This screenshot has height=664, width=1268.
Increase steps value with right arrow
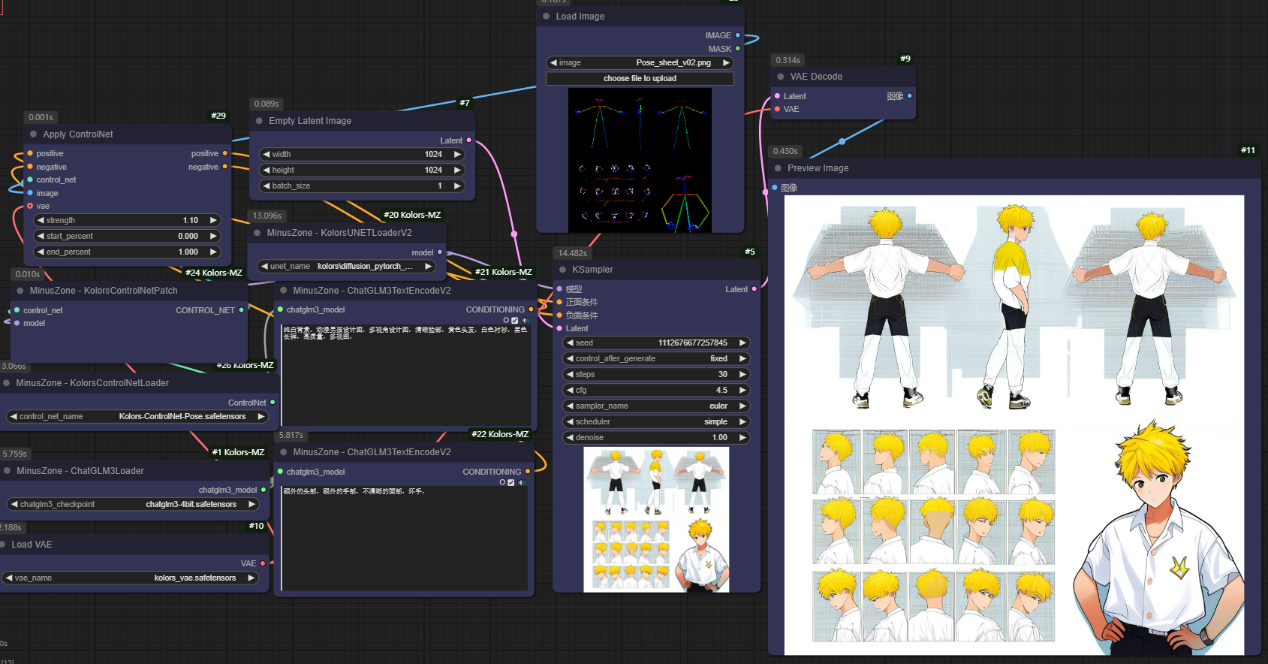[x=742, y=374]
